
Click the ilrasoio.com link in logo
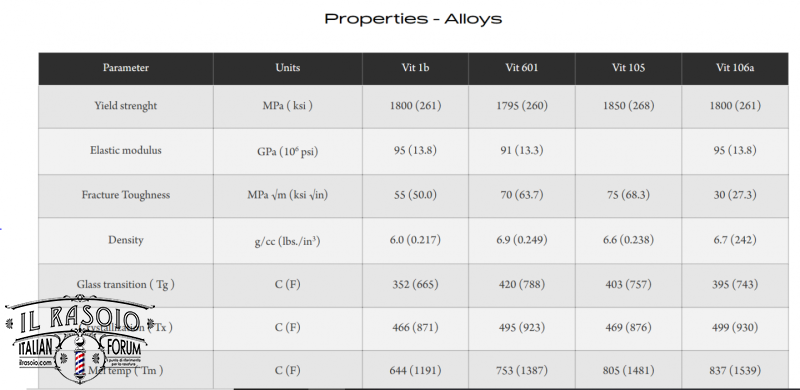pos(36,362)
